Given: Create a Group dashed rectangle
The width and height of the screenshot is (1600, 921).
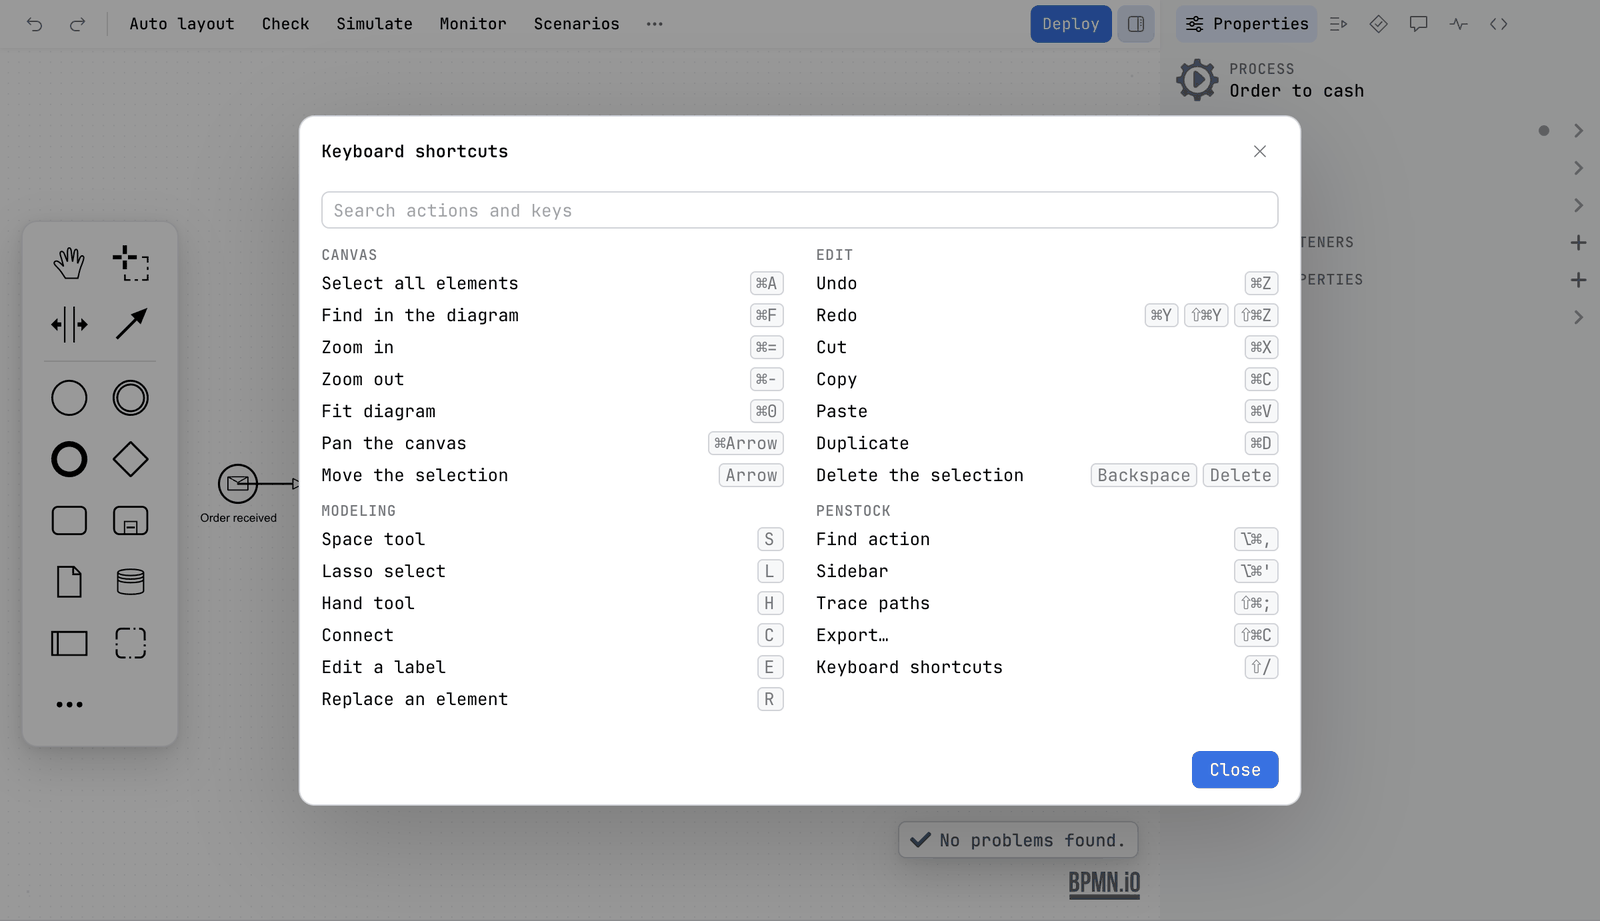Looking at the screenshot, I should click(131, 643).
